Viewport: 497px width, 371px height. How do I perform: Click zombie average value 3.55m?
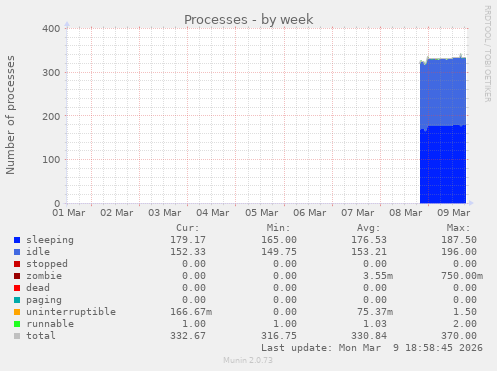(378, 276)
